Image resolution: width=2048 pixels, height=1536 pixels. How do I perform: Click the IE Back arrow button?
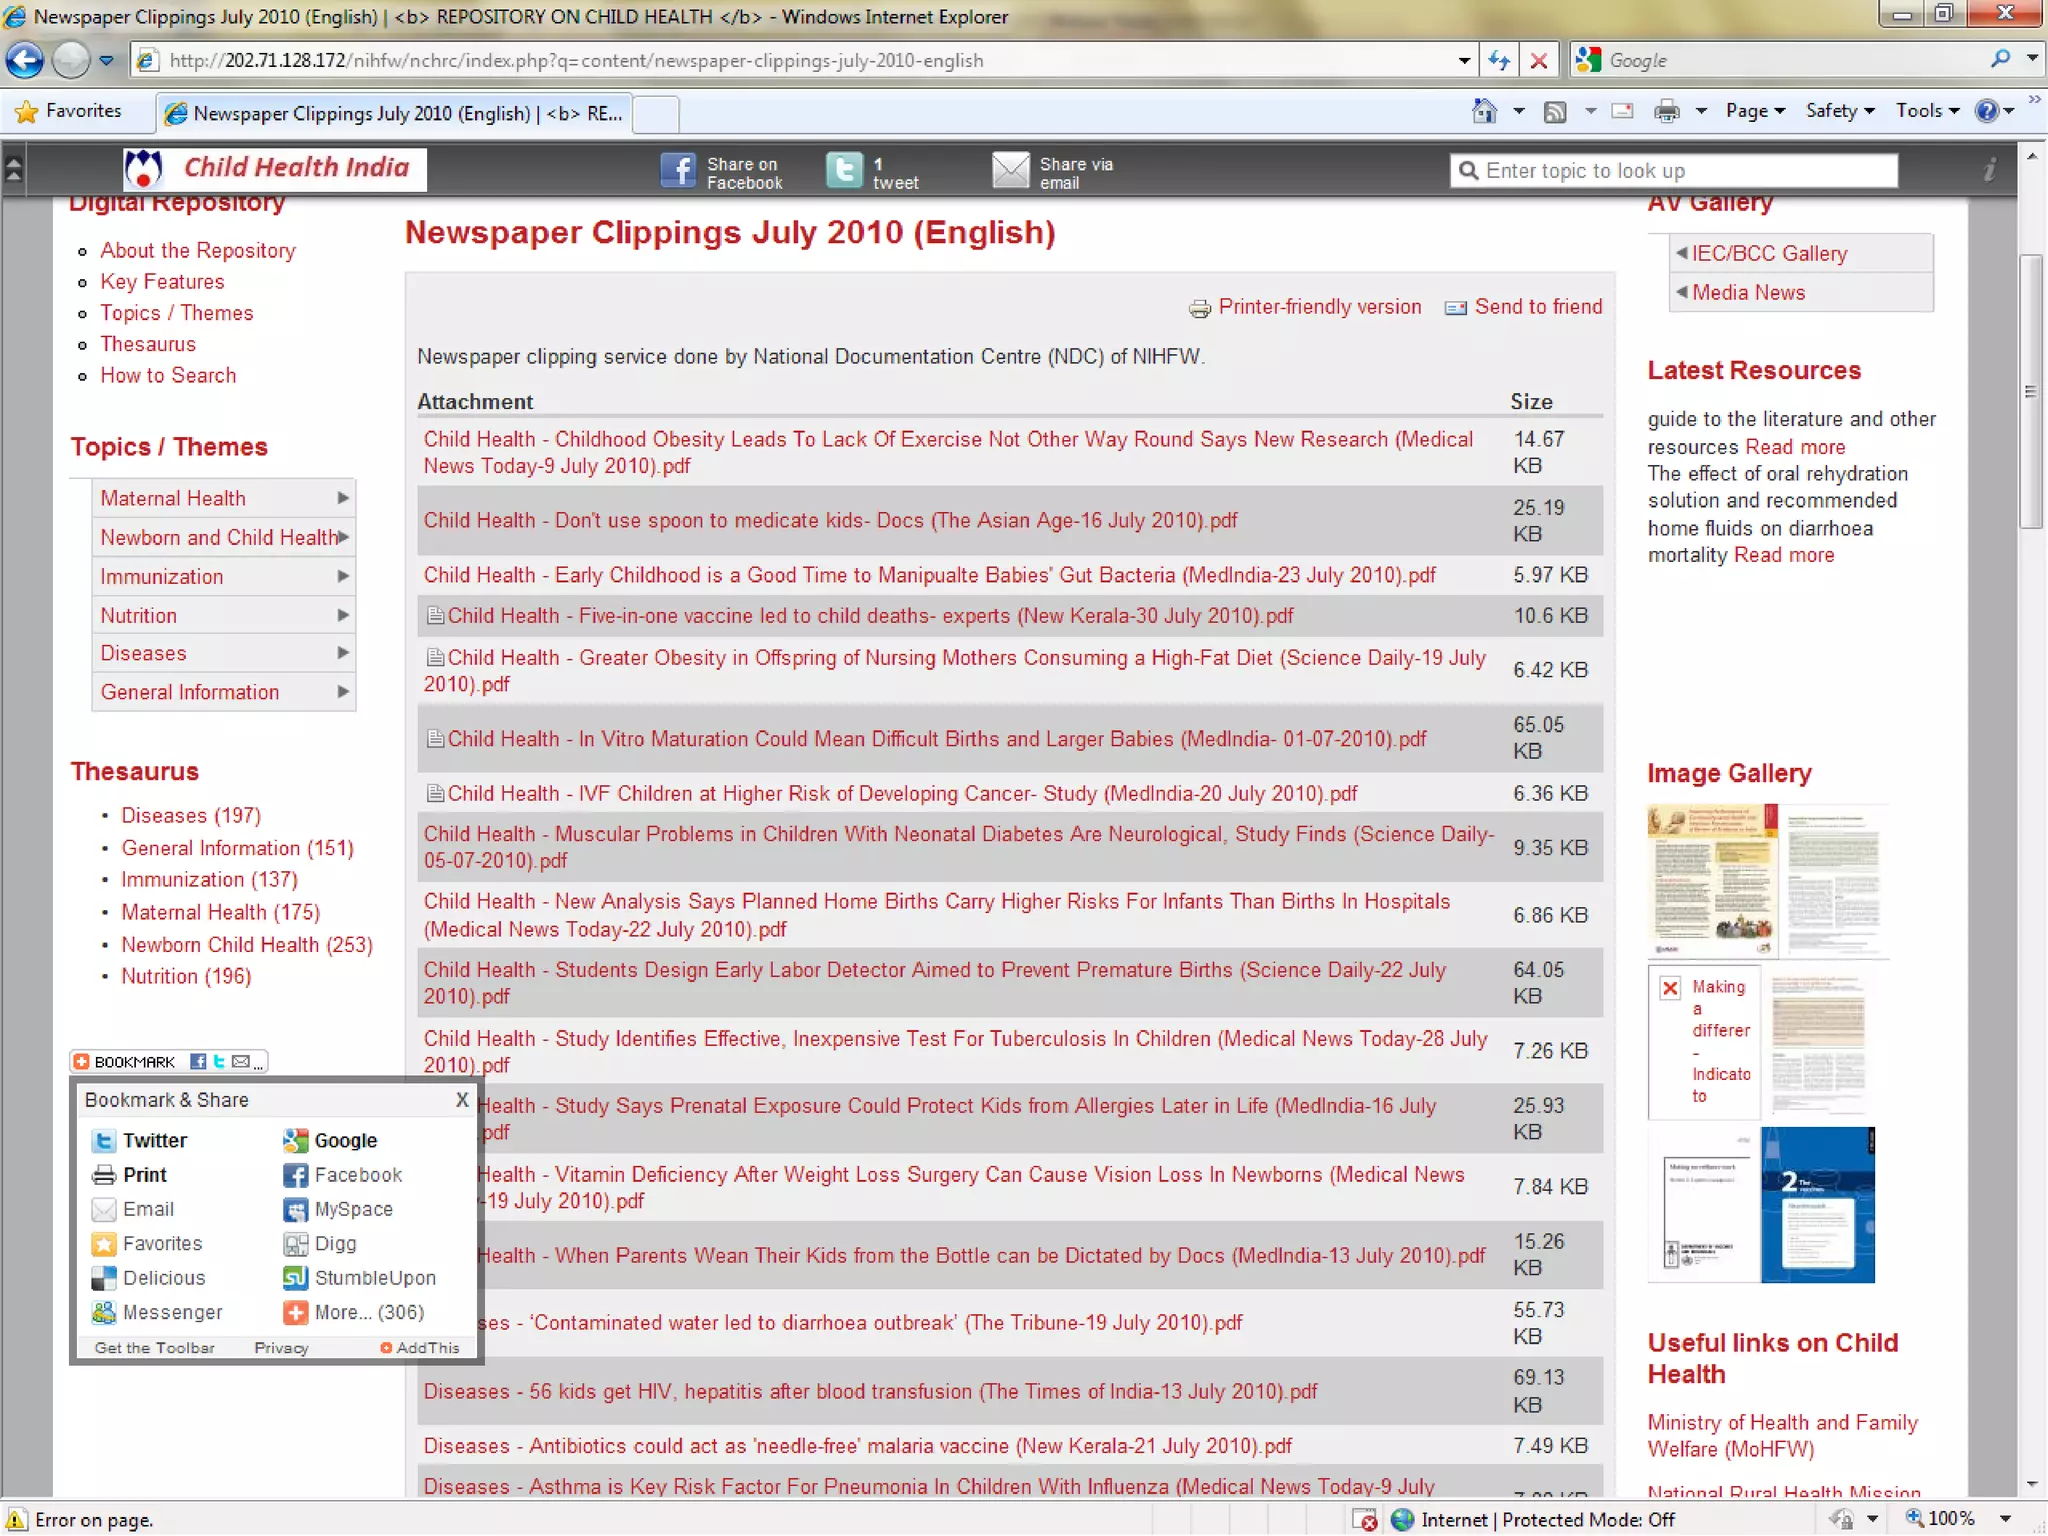pyautogui.click(x=25, y=60)
